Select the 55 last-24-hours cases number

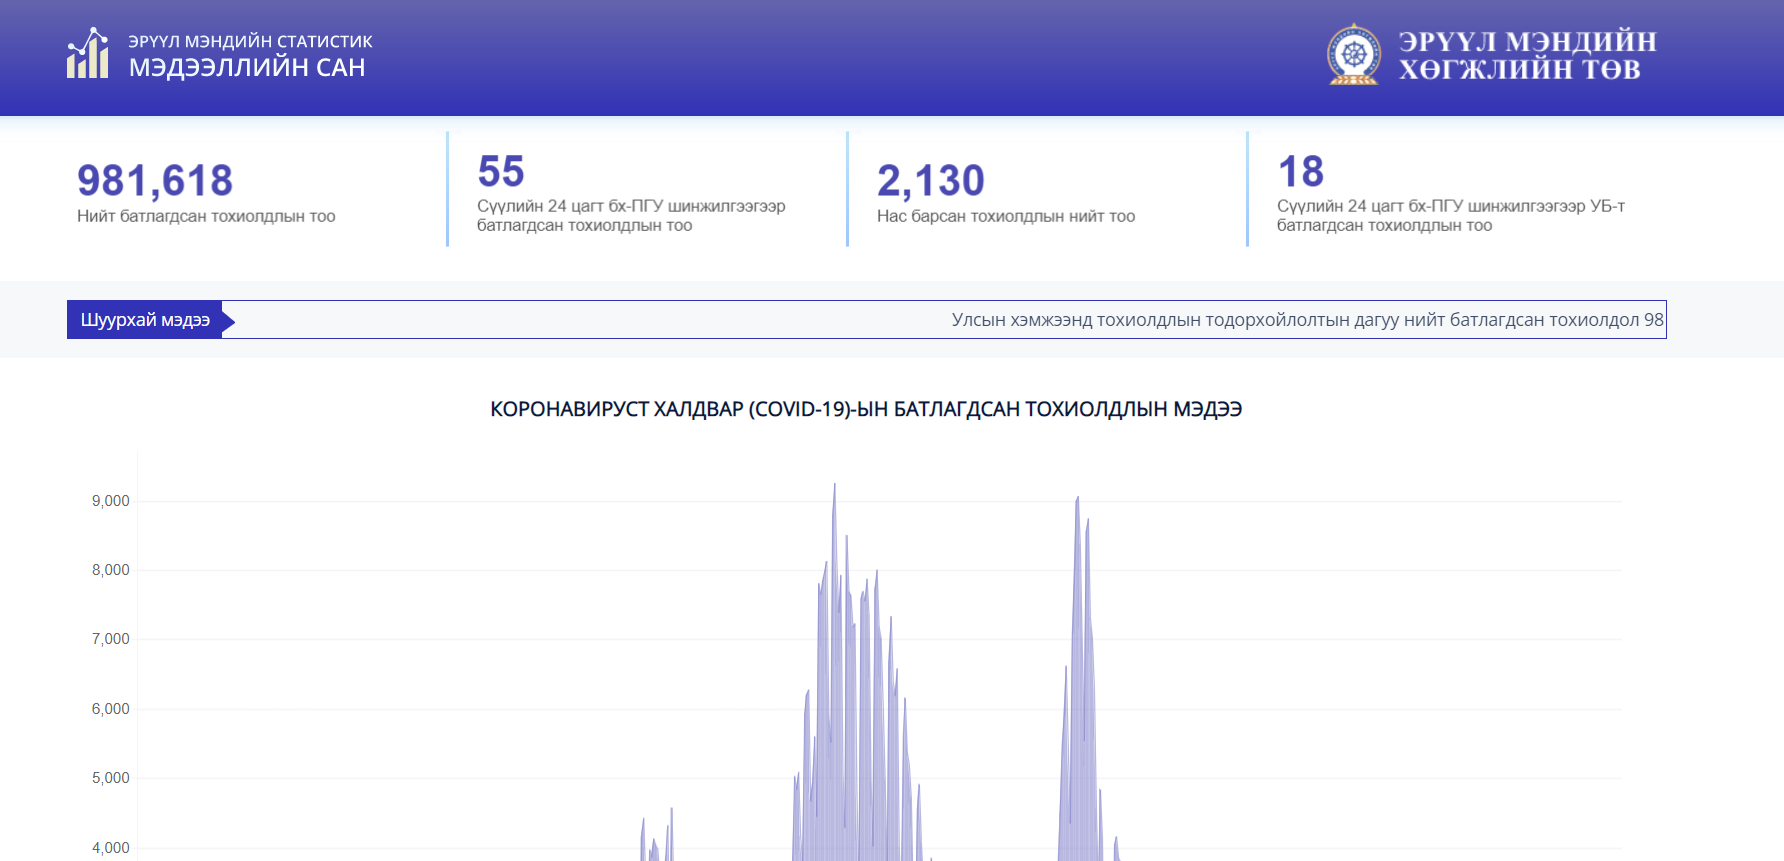[501, 172]
